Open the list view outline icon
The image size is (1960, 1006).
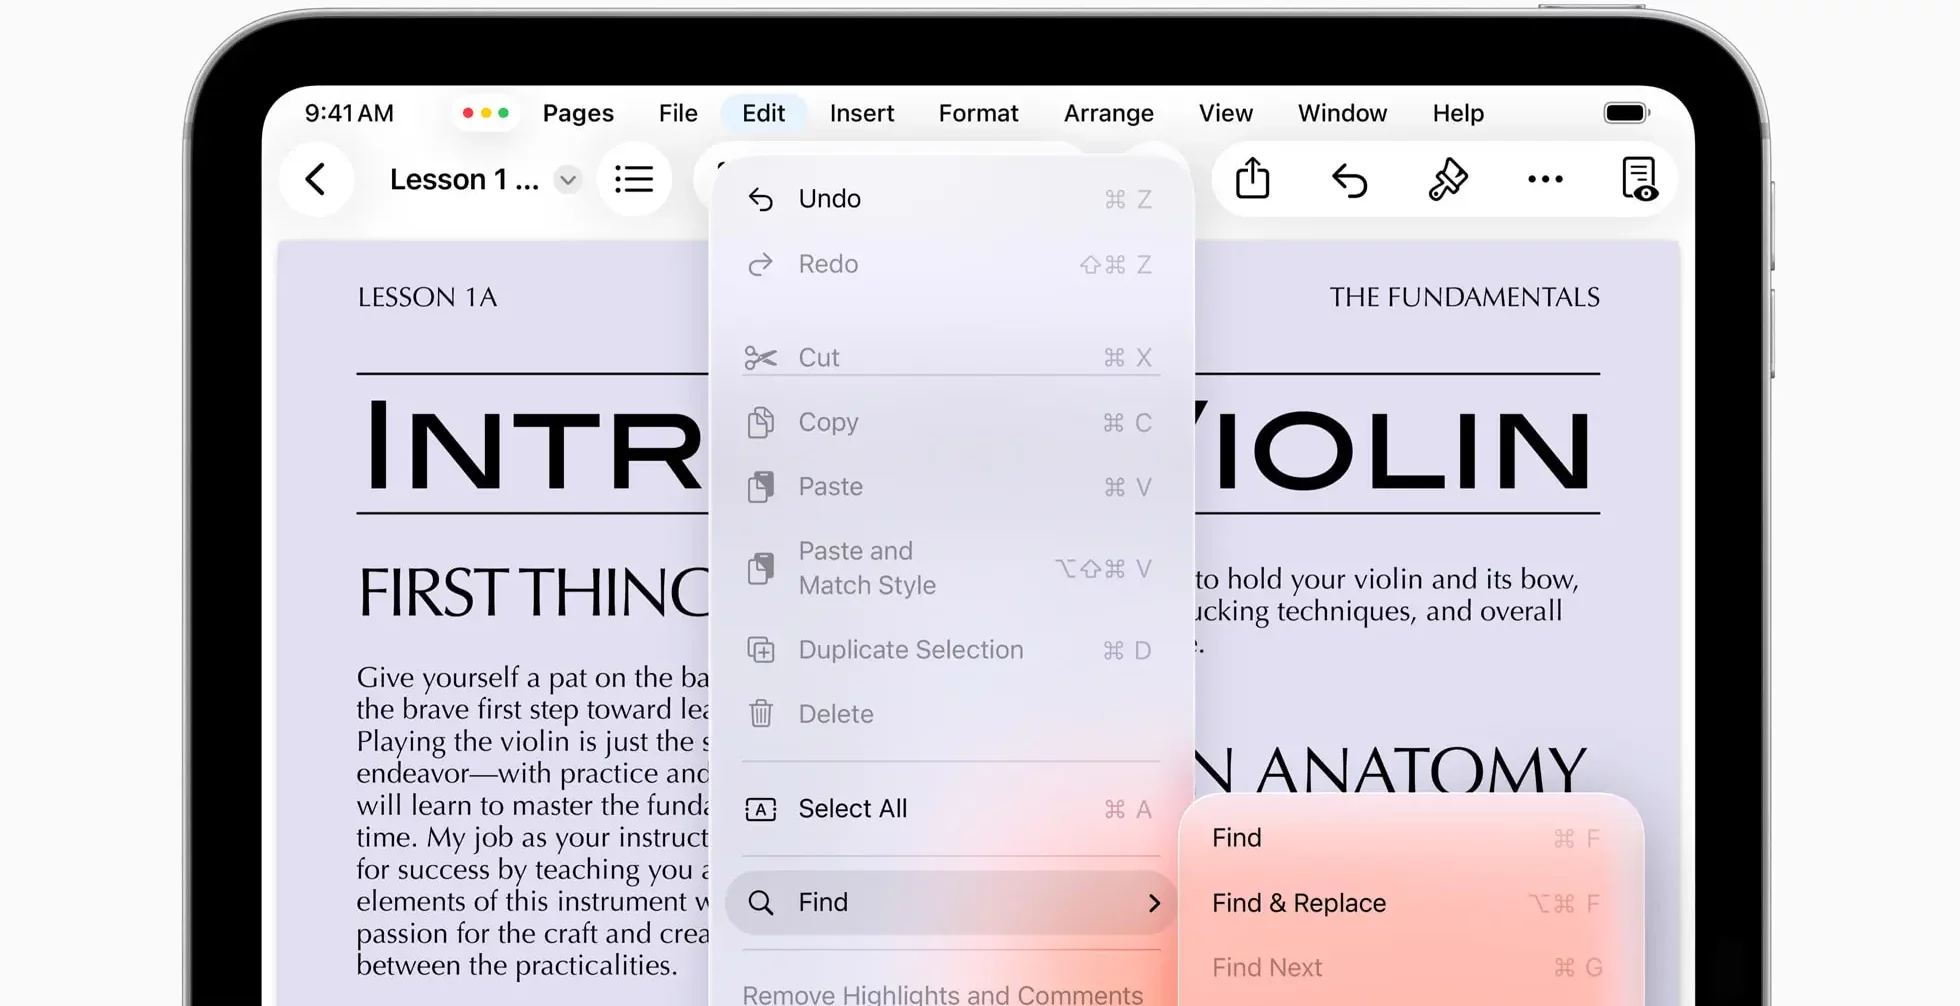coord(634,180)
